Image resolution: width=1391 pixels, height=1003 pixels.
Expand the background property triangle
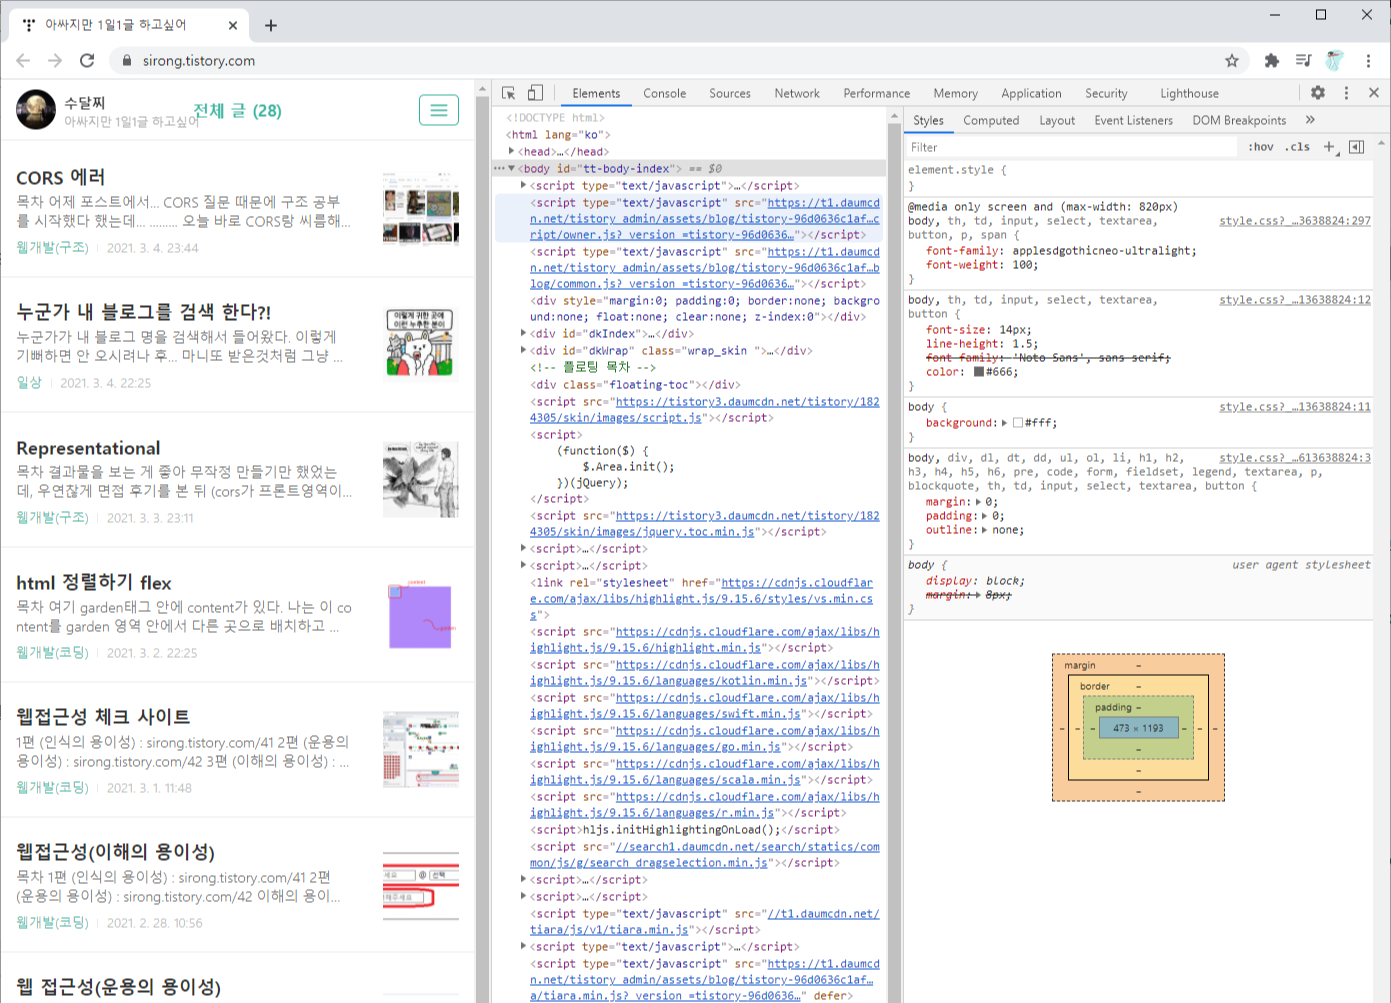click(x=1004, y=423)
